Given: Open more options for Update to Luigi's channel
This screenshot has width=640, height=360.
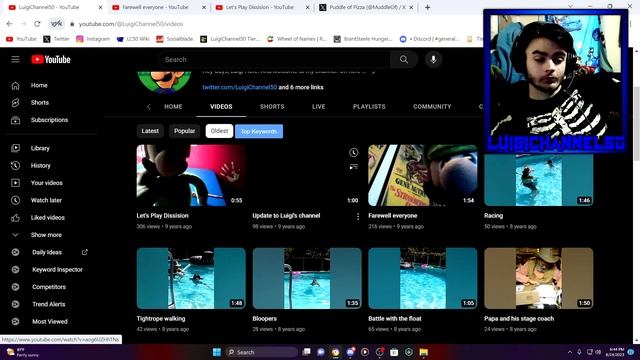Looking at the screenshot, I should pos(358,216).
